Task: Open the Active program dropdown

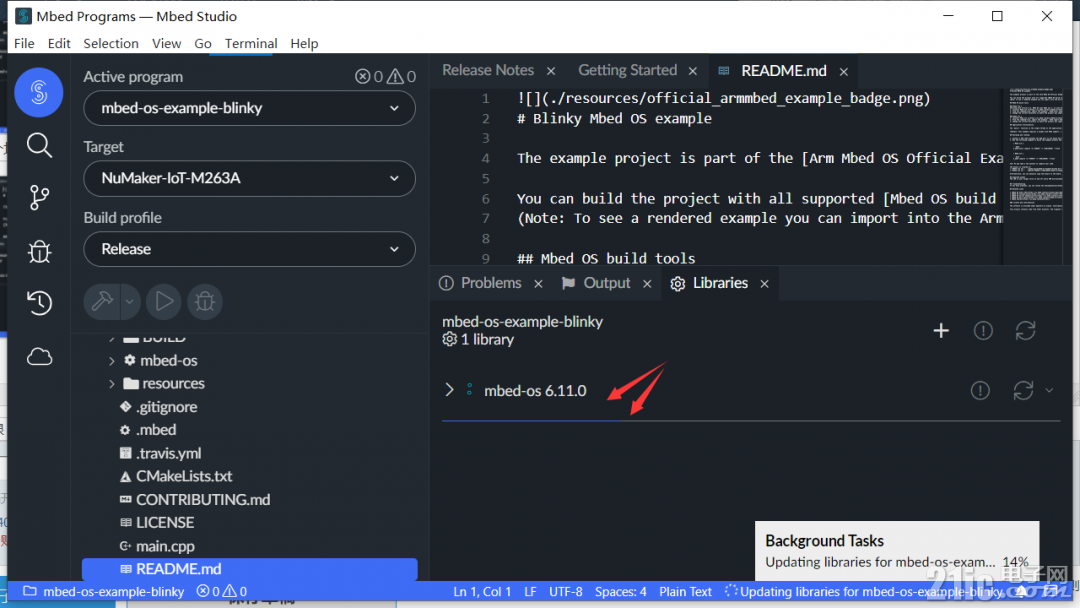Action: tap(249, 108)
